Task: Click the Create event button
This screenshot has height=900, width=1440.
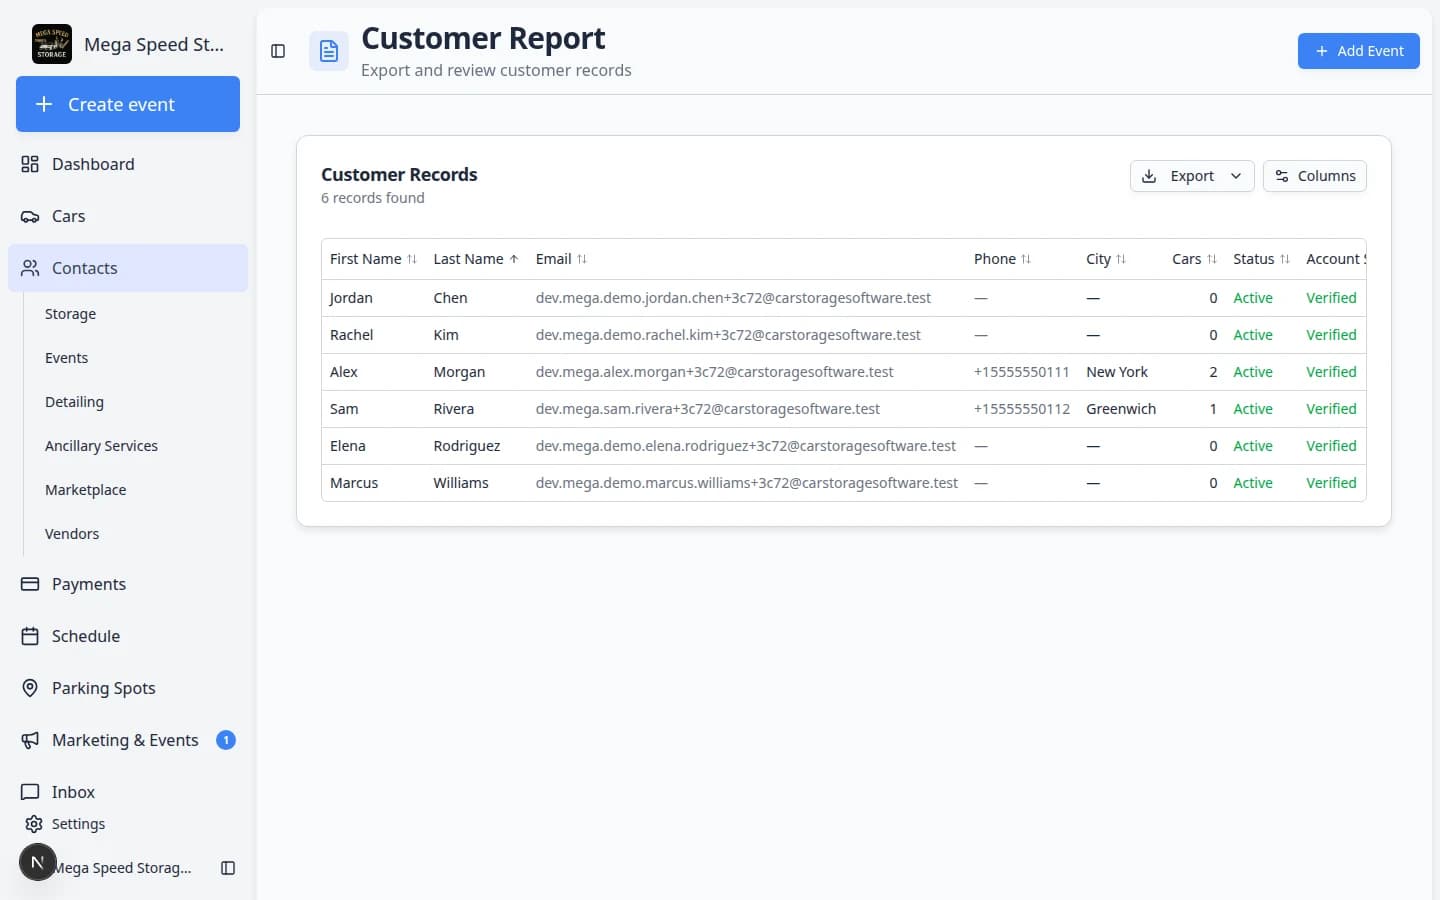Action: click(x=128, y=104)
